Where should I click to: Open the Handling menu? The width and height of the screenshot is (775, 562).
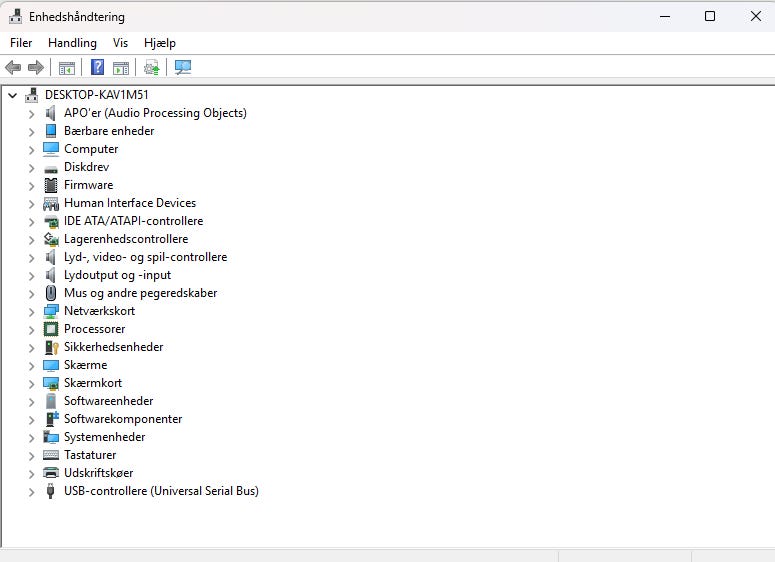(72, 43)
